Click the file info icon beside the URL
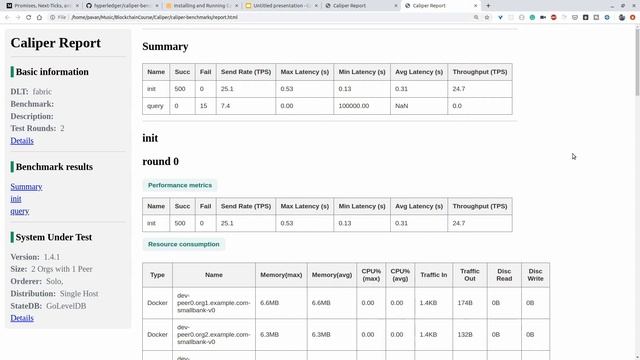Image resolution: width=640 pixels, height=360 pixels. tap(53, 18)
